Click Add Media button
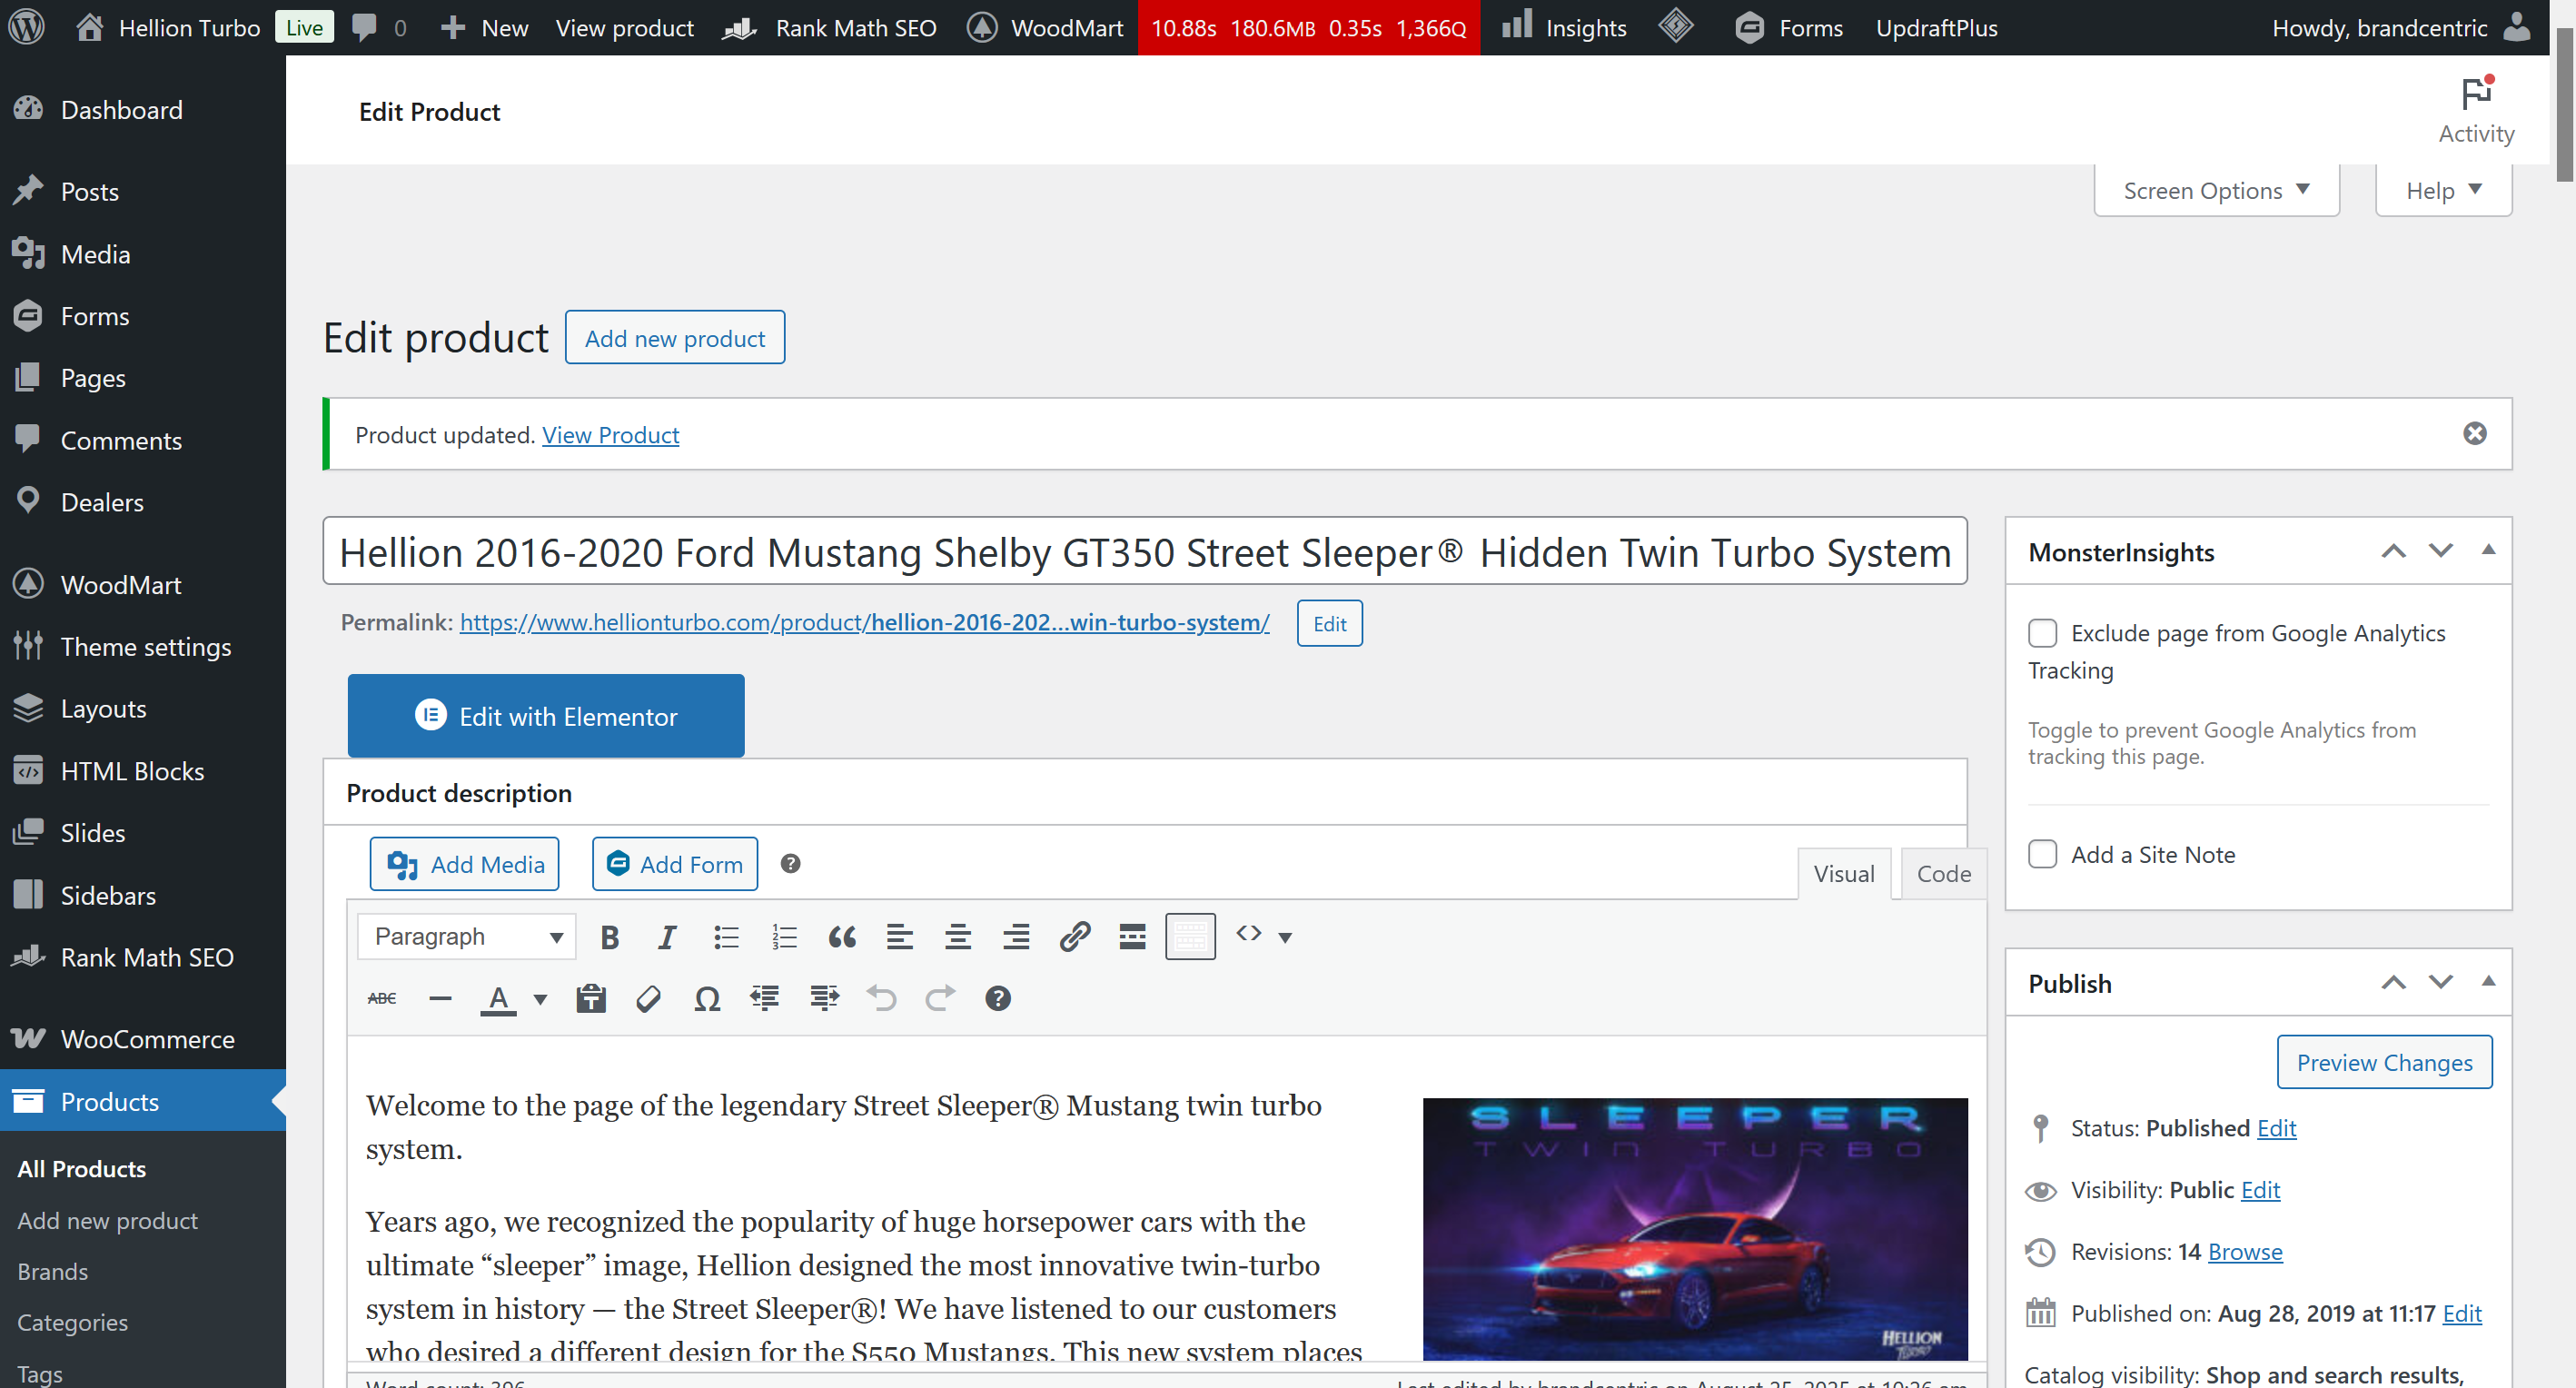 (465, 864)
